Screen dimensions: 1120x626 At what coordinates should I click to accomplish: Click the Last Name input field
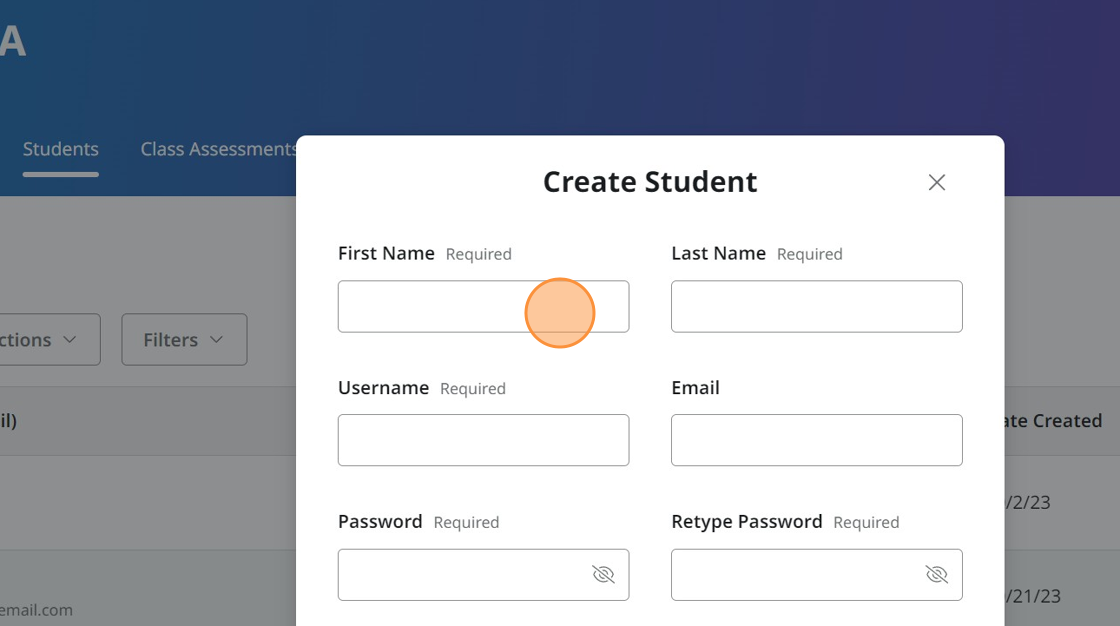[x=816, y=306]
